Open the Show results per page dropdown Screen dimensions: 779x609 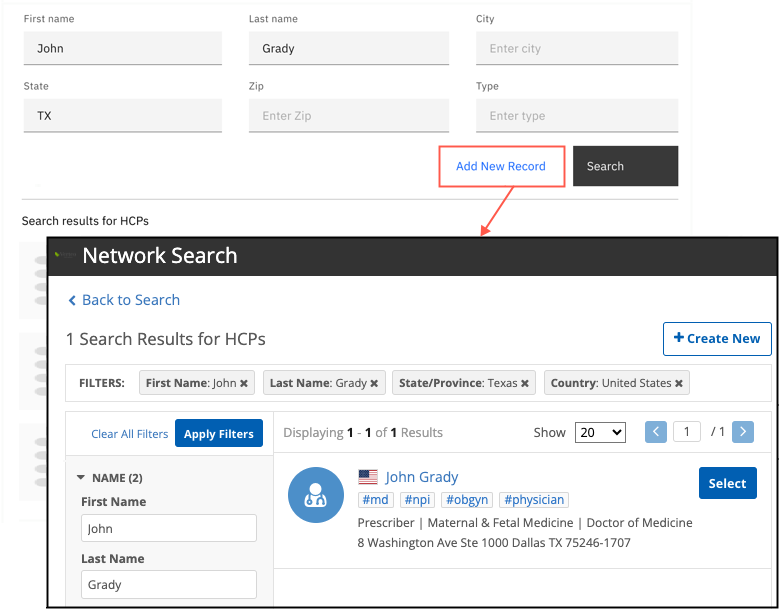[x=600, y=432]
